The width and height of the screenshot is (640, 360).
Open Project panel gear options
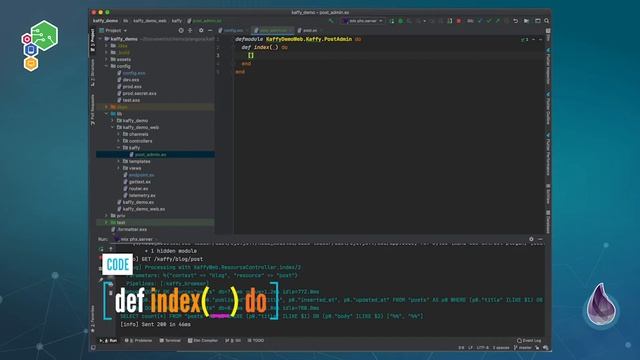(201, 31)
